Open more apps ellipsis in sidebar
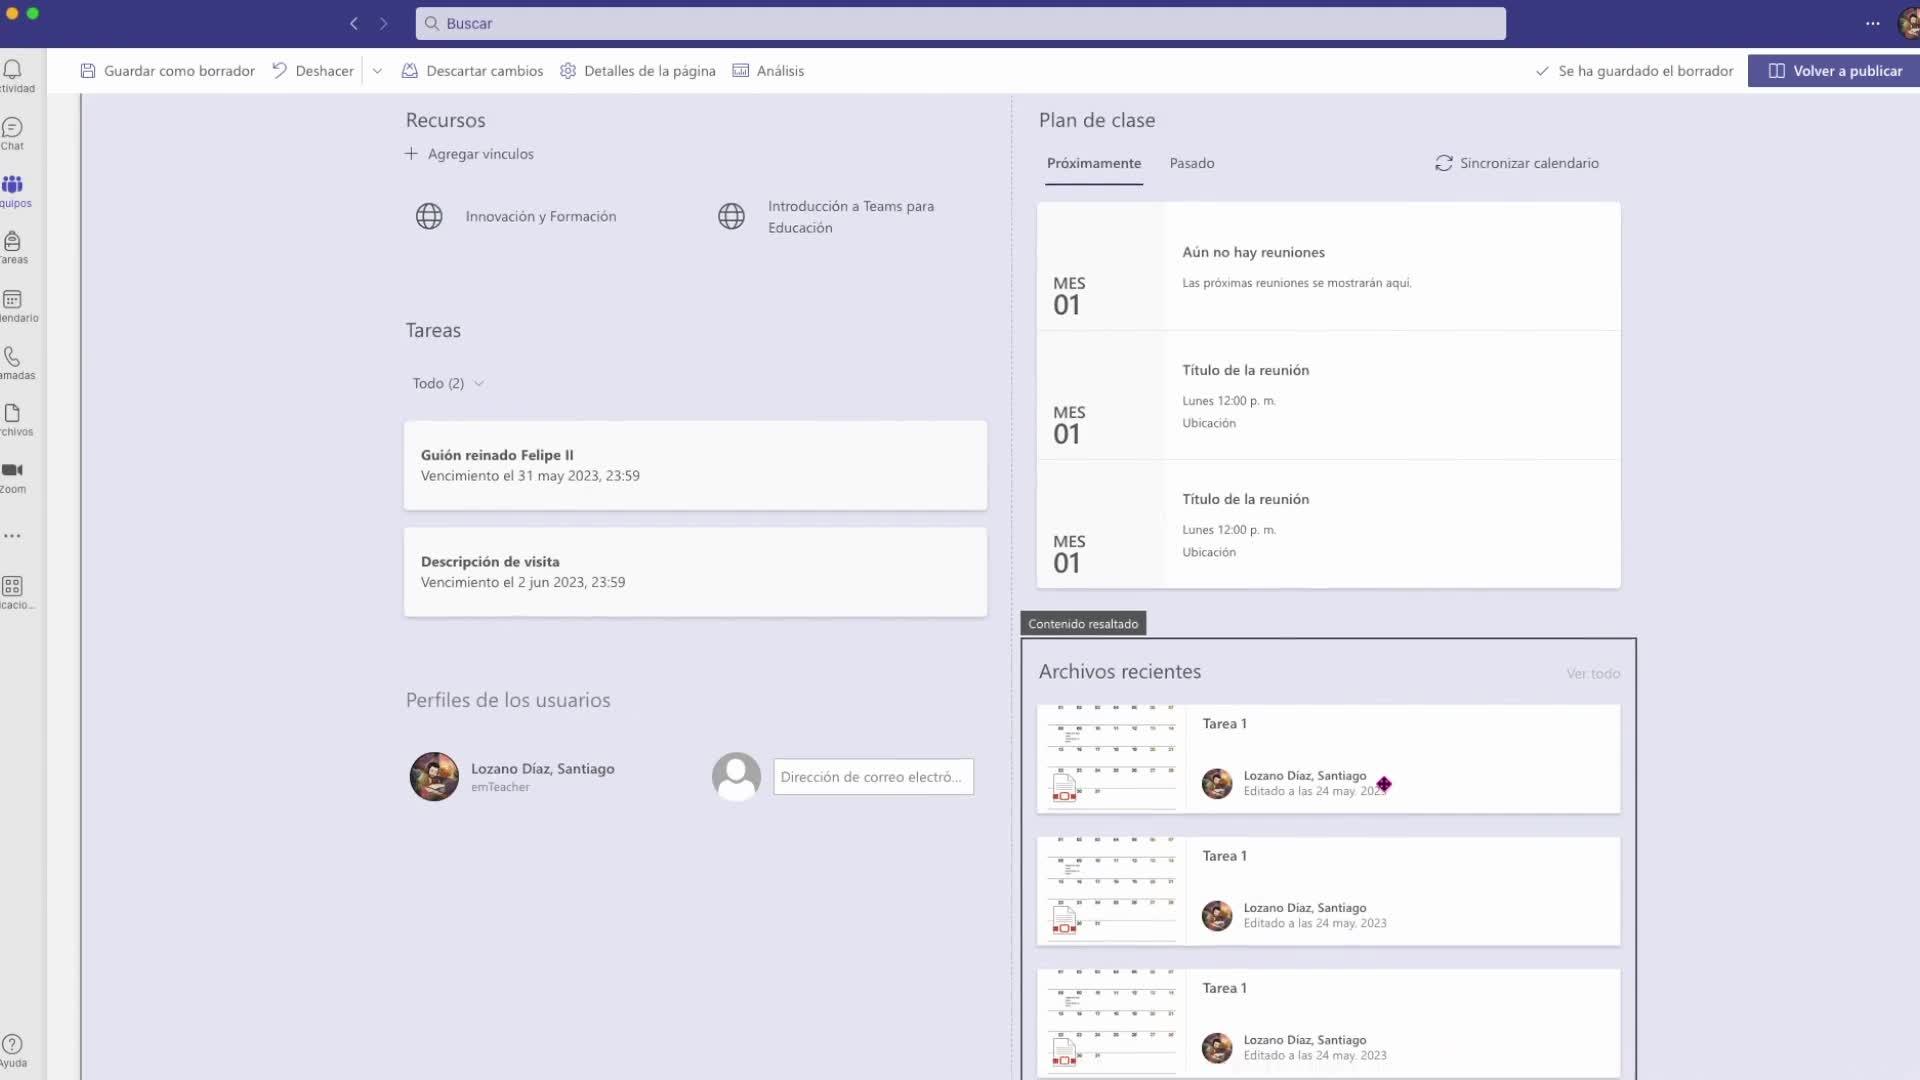The height and width of the screenshot is (1080, 1920). tap(12, 536)
